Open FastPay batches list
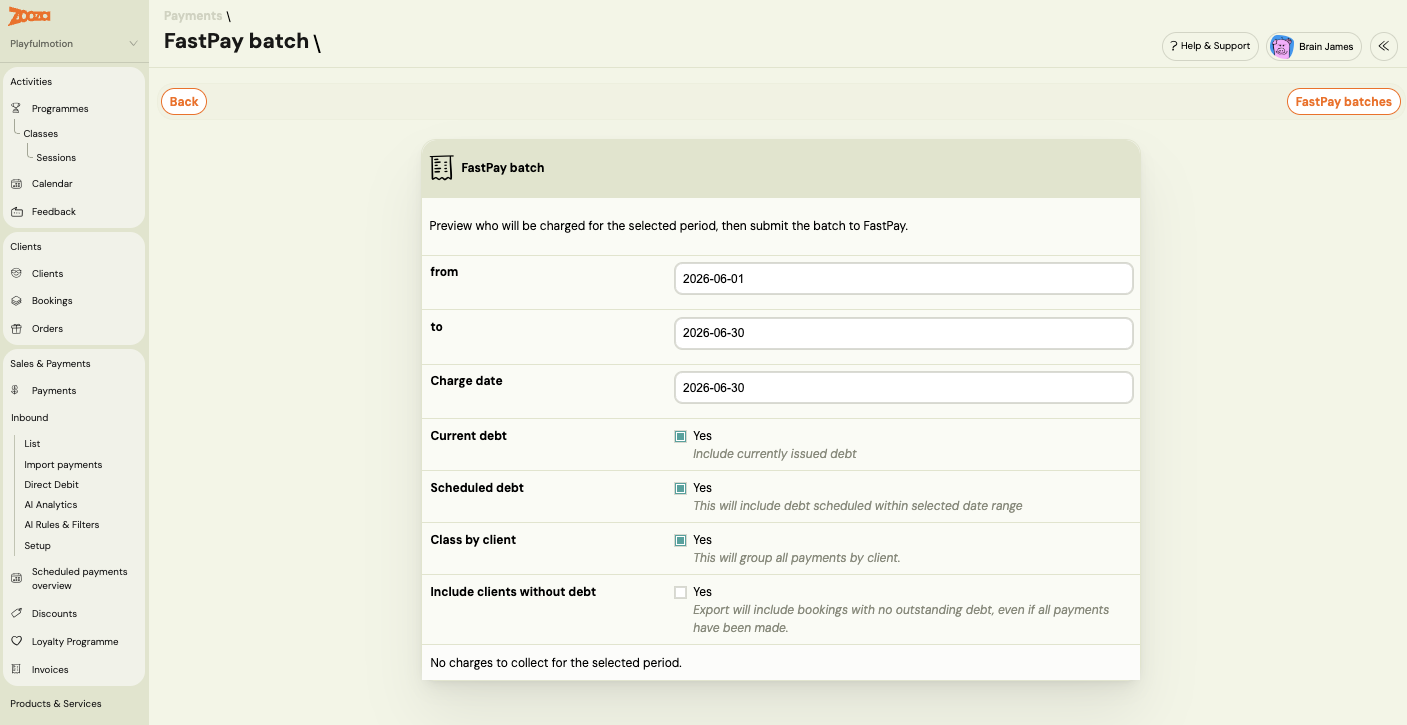 point(1343,101)
